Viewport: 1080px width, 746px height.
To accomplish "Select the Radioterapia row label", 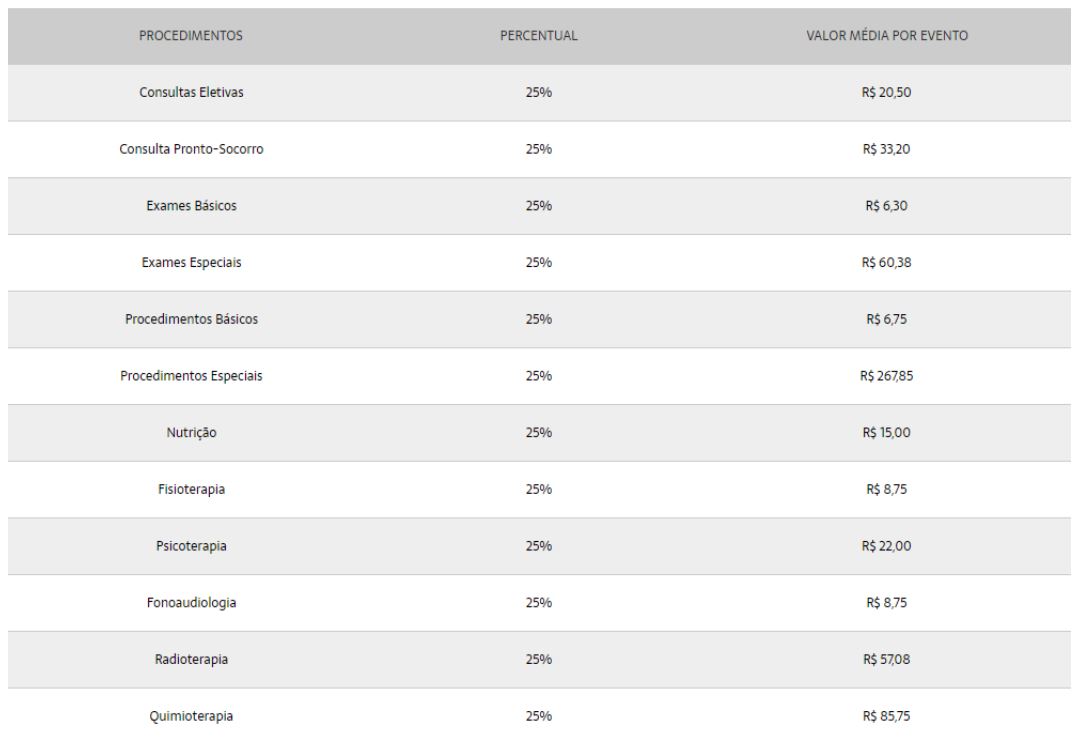I will (x=191, y=660).
